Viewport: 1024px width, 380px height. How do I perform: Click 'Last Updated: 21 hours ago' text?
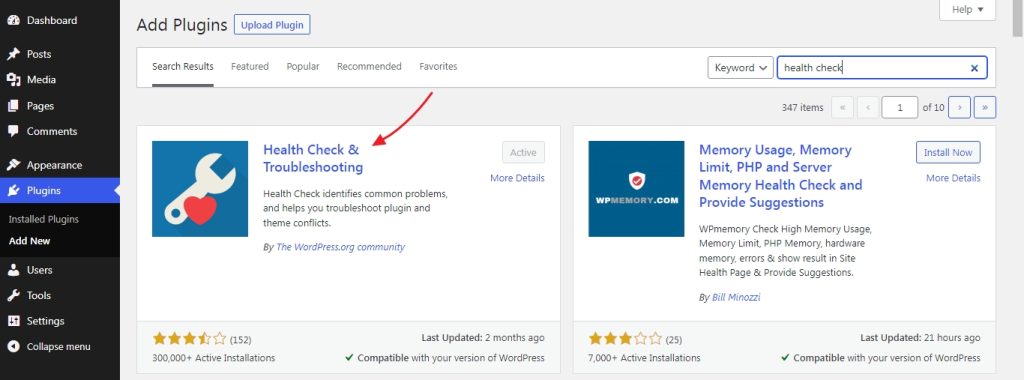[x=920, y=338]
